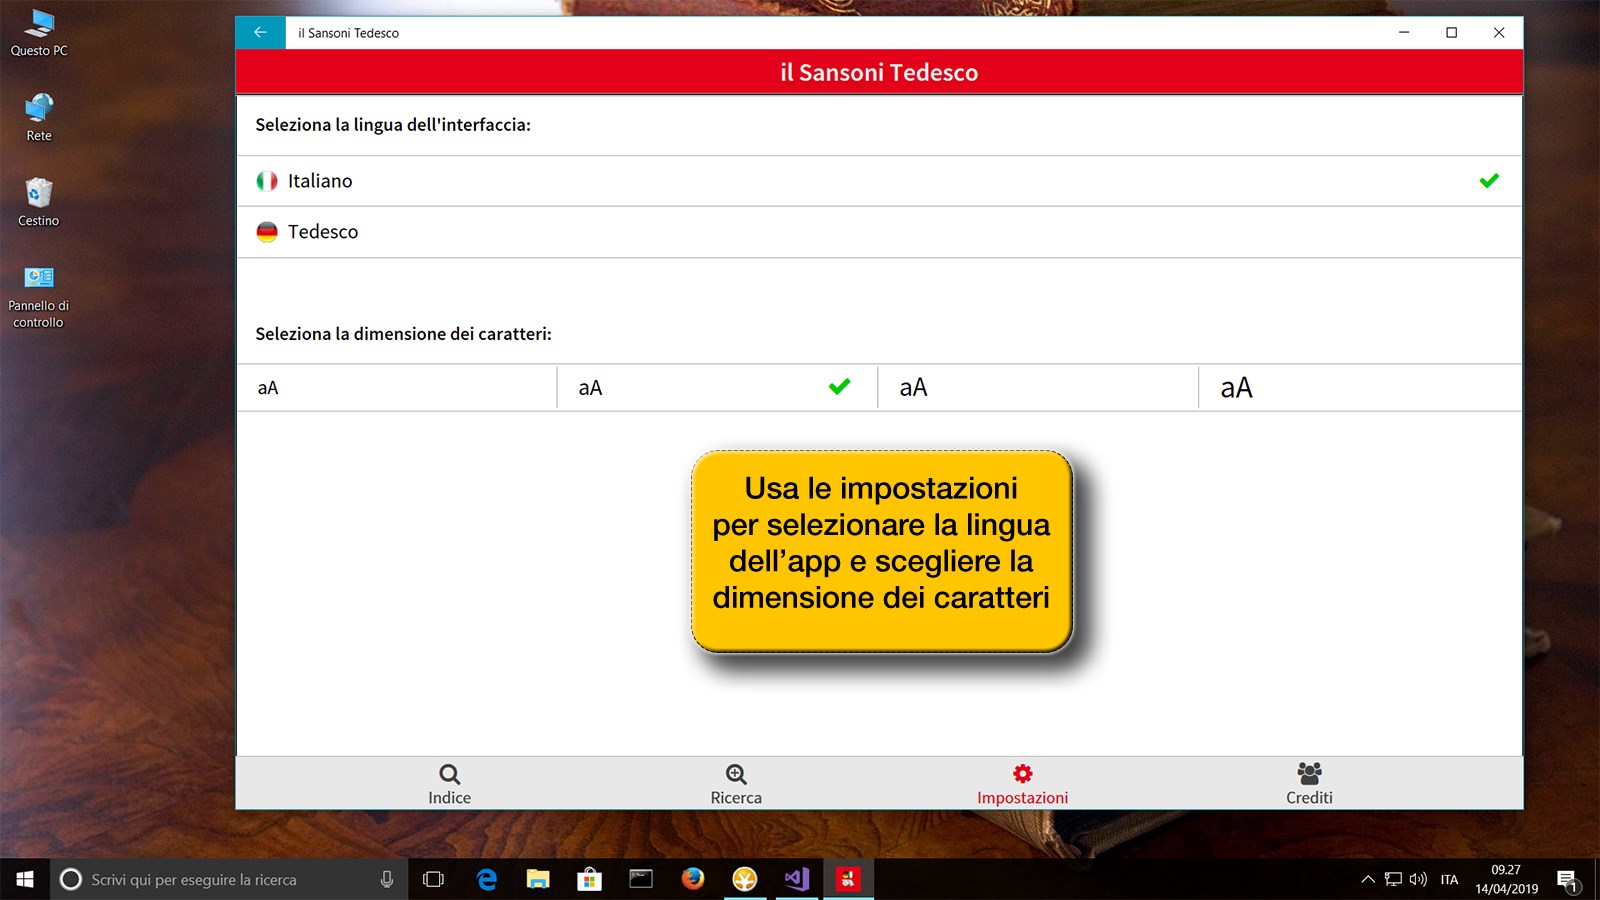The image size is (1600, 900).
Task: Launch Firefox from the taskbar
Action: click(693, 879)
